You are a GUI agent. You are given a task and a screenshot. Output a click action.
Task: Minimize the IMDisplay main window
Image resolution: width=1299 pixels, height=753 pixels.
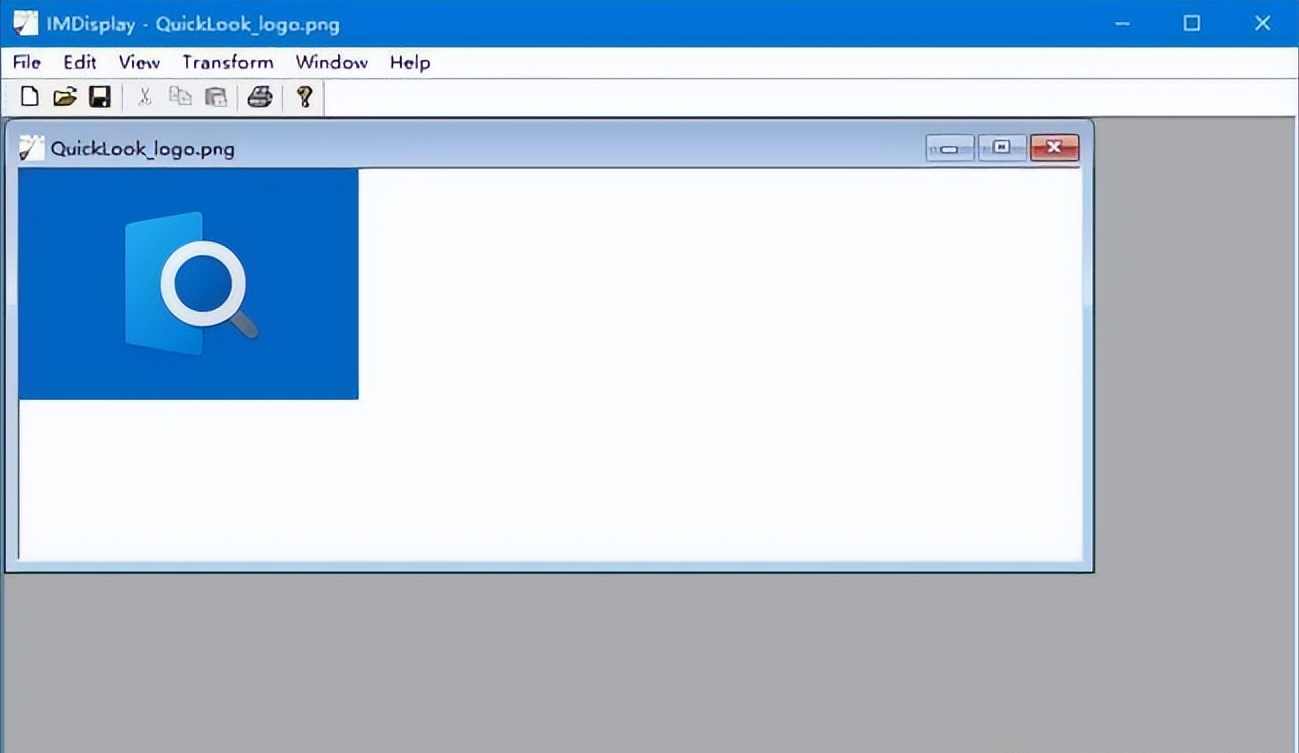pos(1121,23)
